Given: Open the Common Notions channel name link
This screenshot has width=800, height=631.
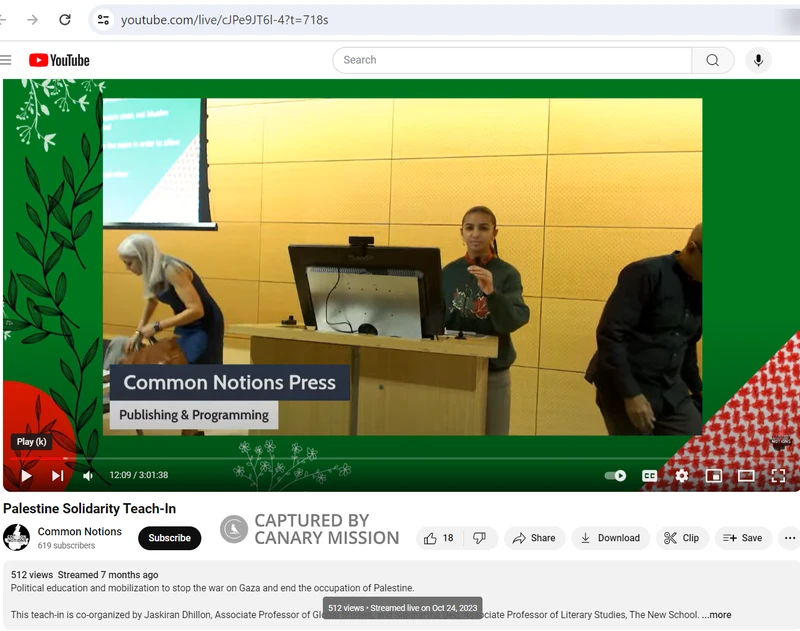Looking at the screenshot, I should coord(80,532).
